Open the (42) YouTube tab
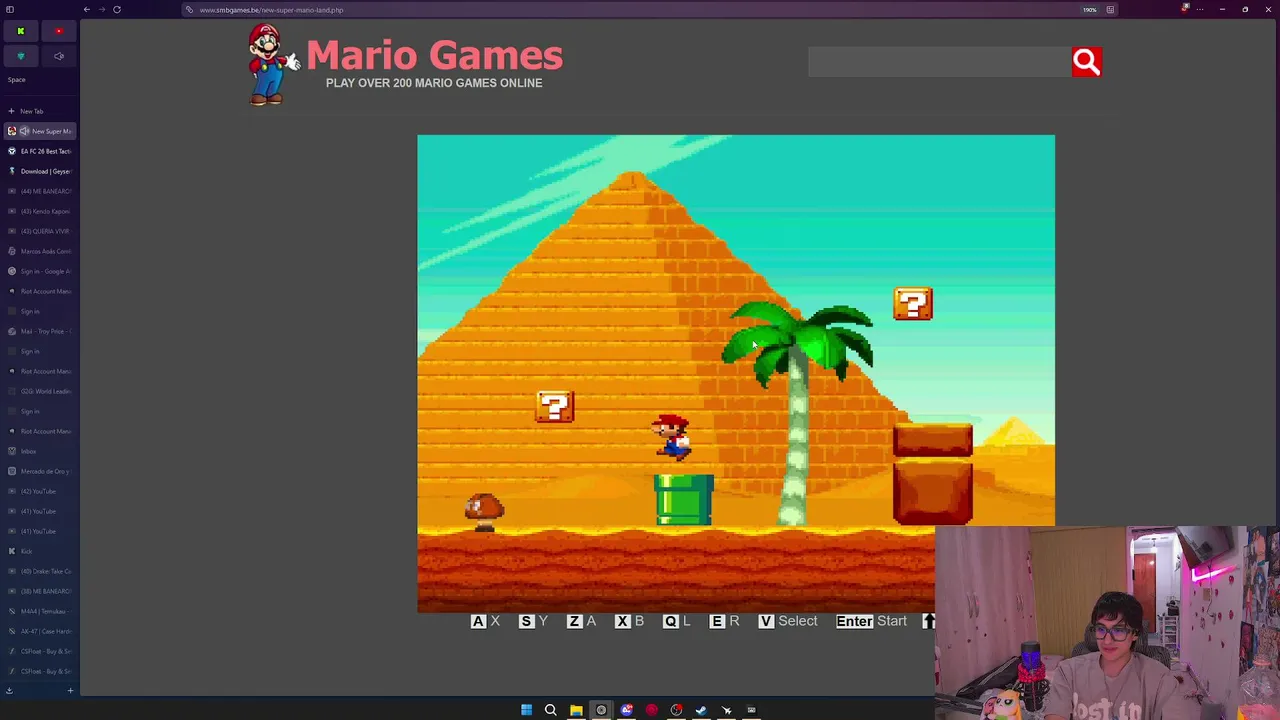Screen dimensions: 1280x720 40,491
